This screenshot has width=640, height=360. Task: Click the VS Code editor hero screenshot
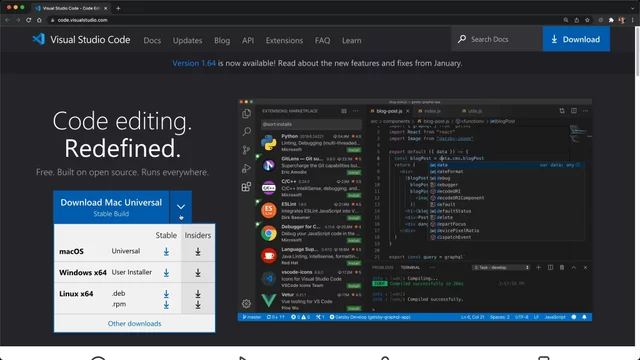click(415, 210)
